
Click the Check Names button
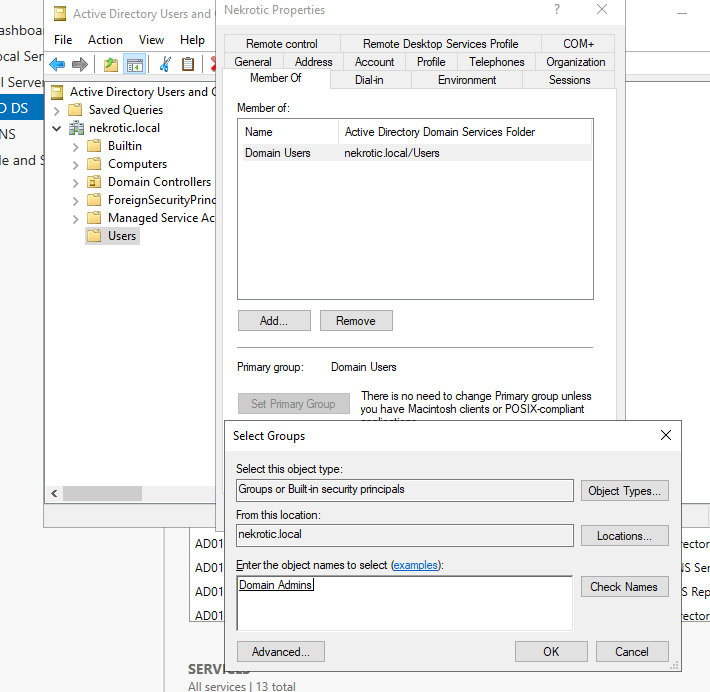pos(624,586)
